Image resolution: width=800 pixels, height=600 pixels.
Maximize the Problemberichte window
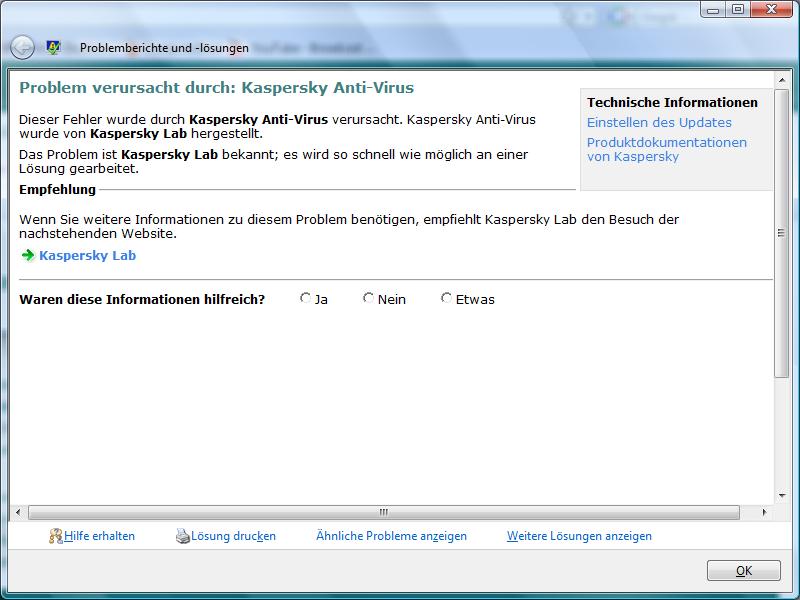click(738, 10)
